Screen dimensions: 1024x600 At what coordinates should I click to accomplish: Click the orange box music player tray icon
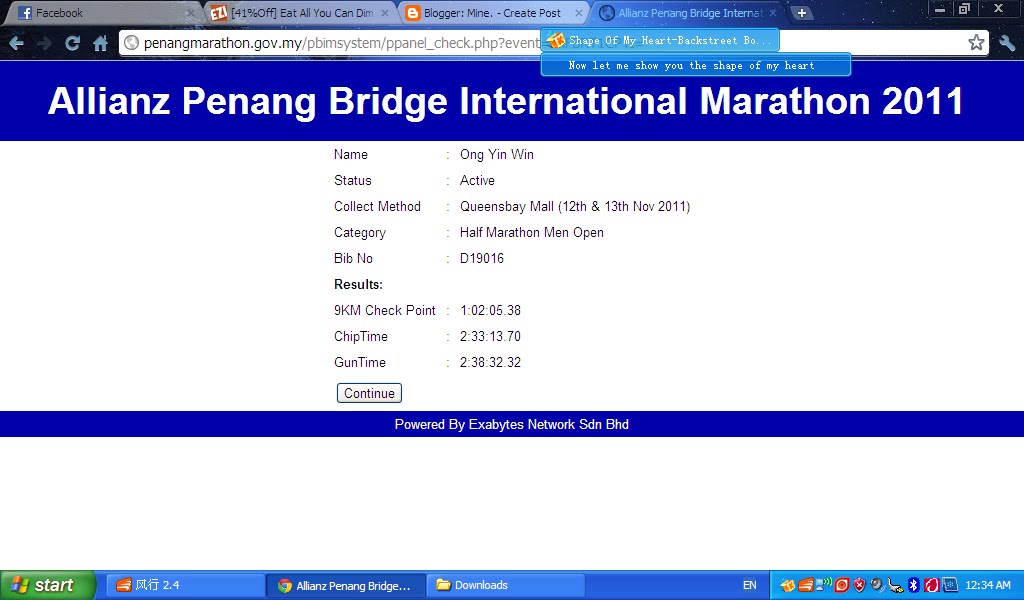pos(788,585)
